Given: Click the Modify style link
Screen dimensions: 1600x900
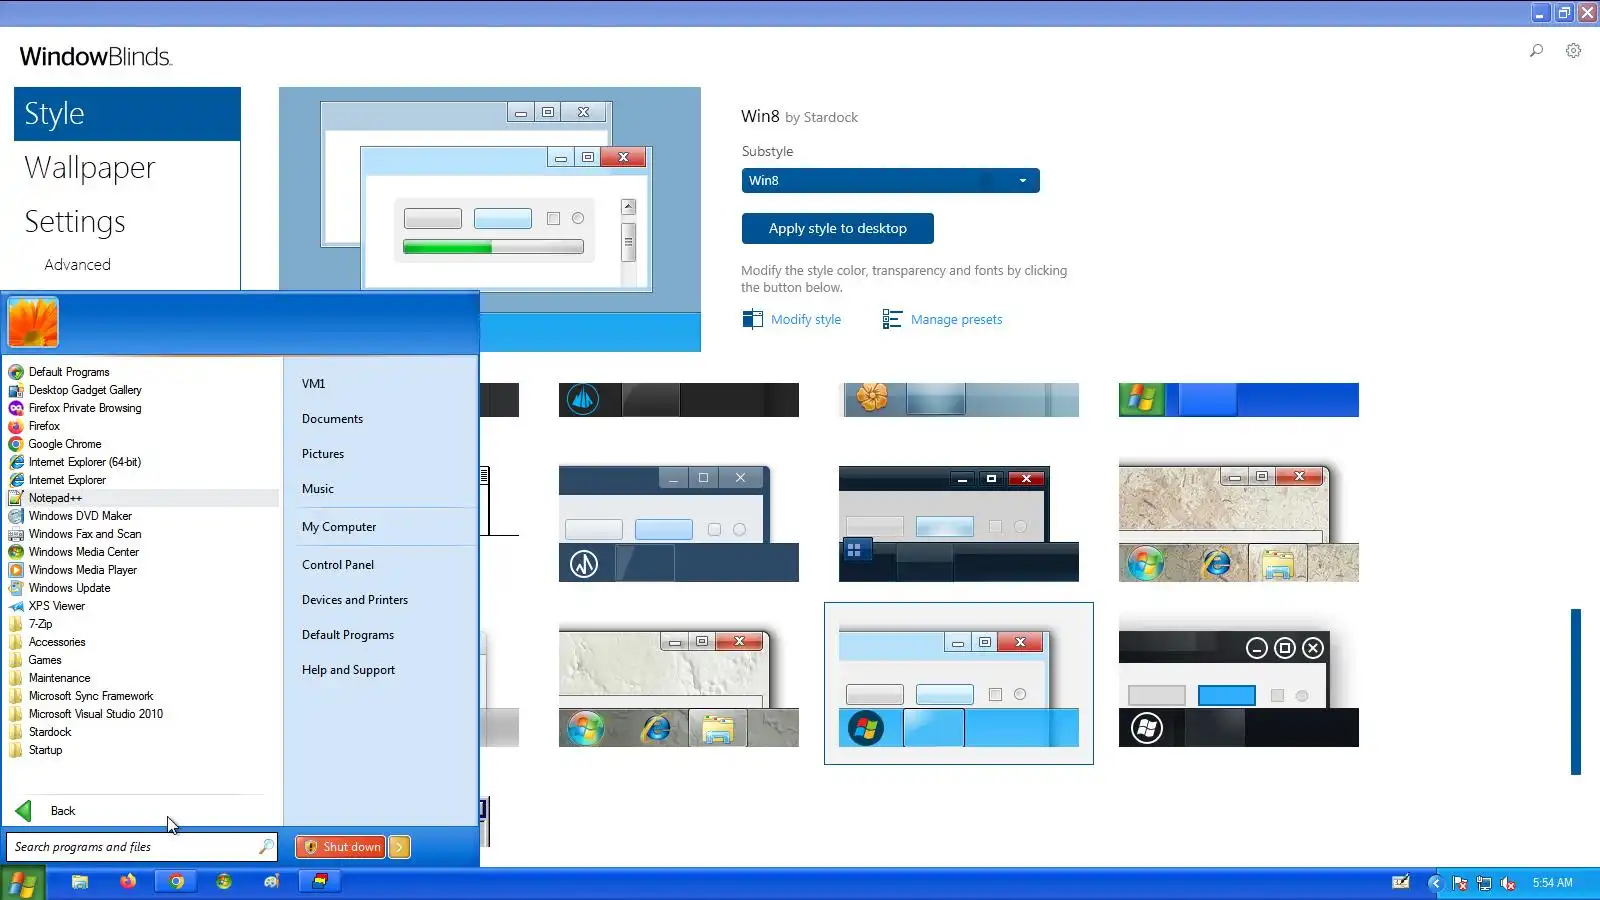Looking at the screenshot, I should tap(806, 320).
